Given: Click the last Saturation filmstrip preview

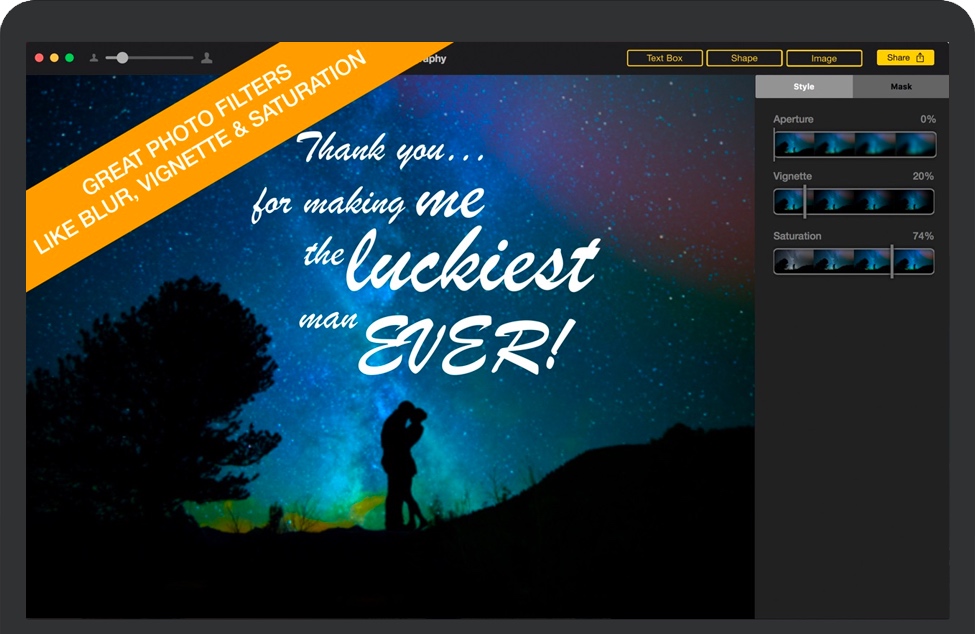Looking at the screenshot, I should 915,259.
